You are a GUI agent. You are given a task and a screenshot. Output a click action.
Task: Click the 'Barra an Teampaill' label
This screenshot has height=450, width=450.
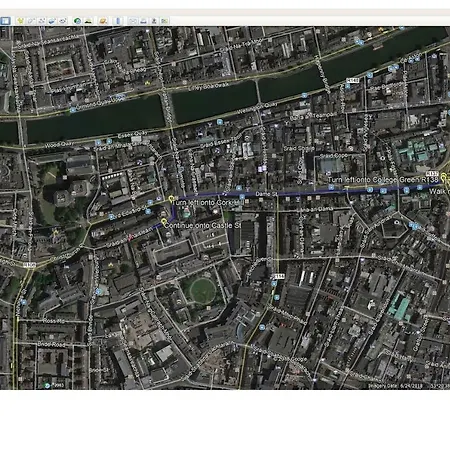(x=313, y=117)
